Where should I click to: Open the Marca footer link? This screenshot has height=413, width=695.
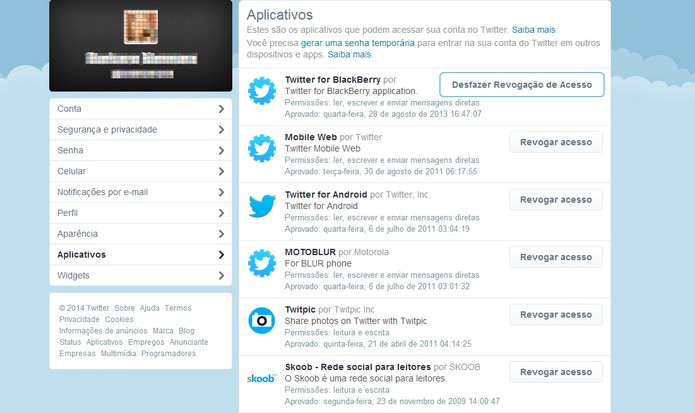click(163, 331)
